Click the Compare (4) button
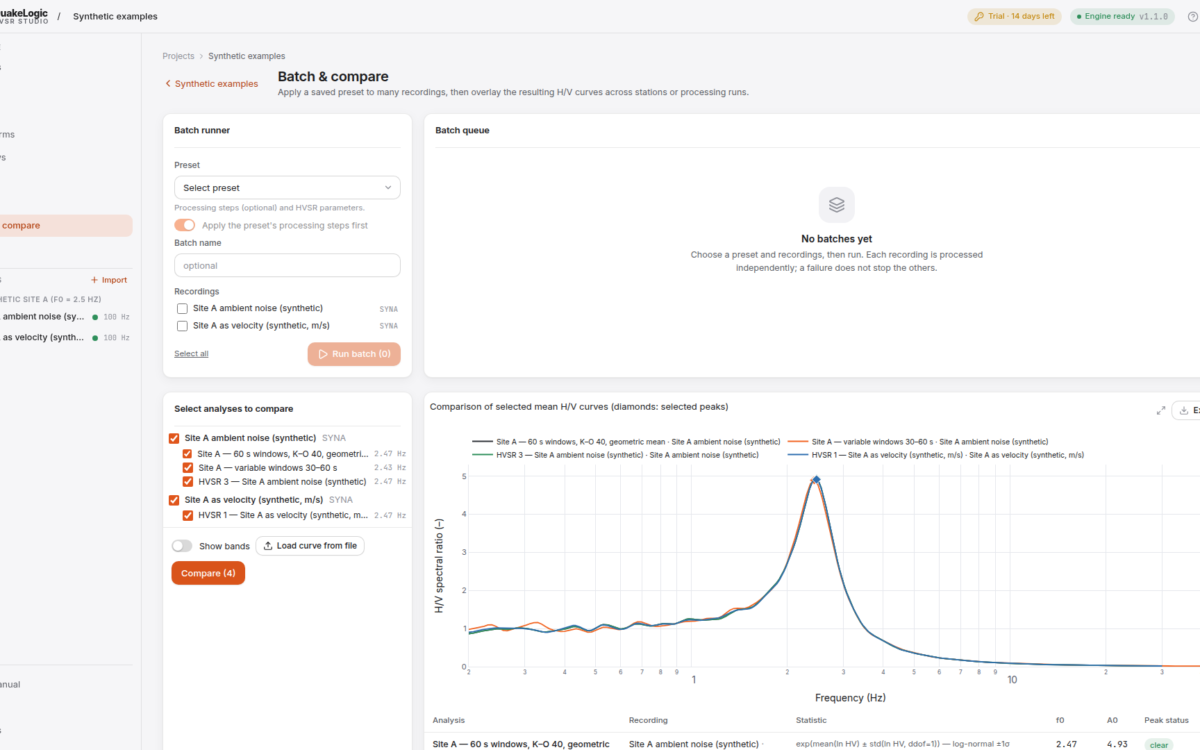1200x750 pixels. click(208, 573)
